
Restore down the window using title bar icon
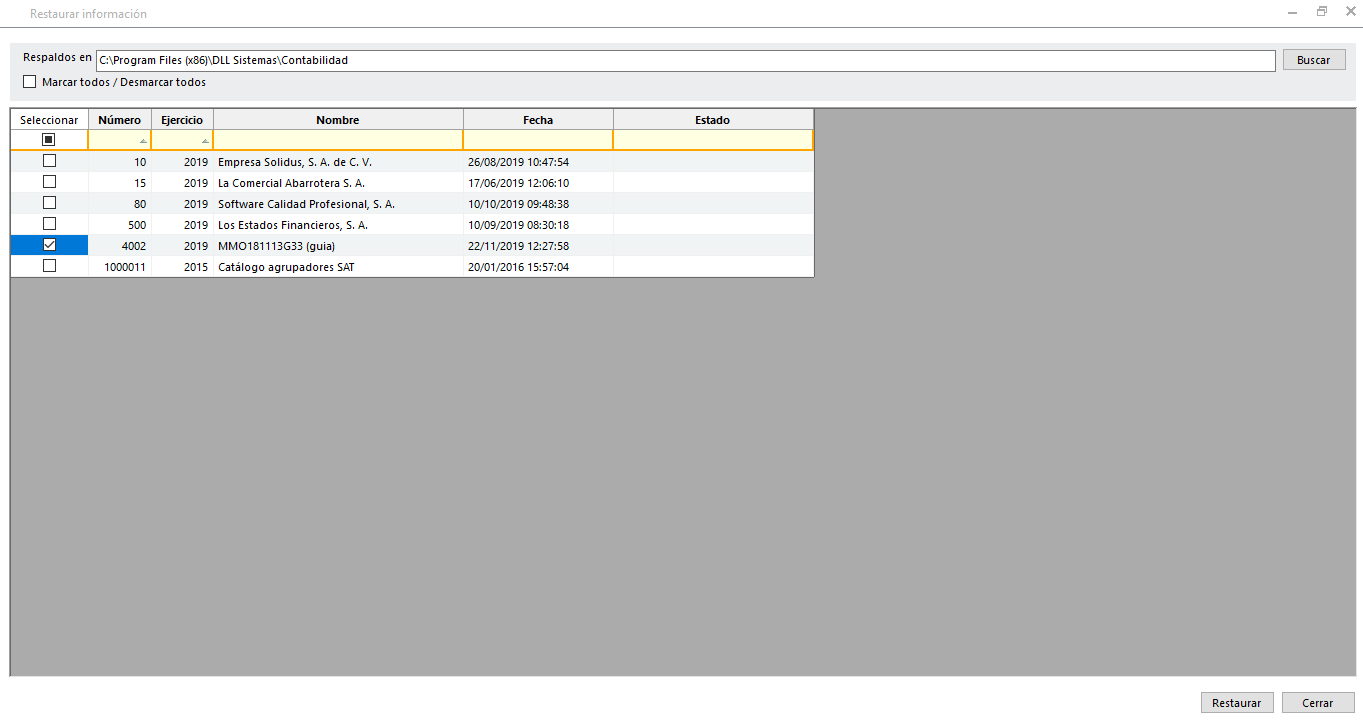(x=1321, y=12)
